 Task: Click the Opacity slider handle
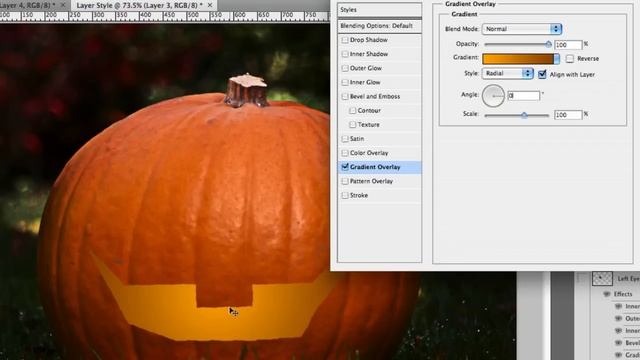click(x=549, y=44)
